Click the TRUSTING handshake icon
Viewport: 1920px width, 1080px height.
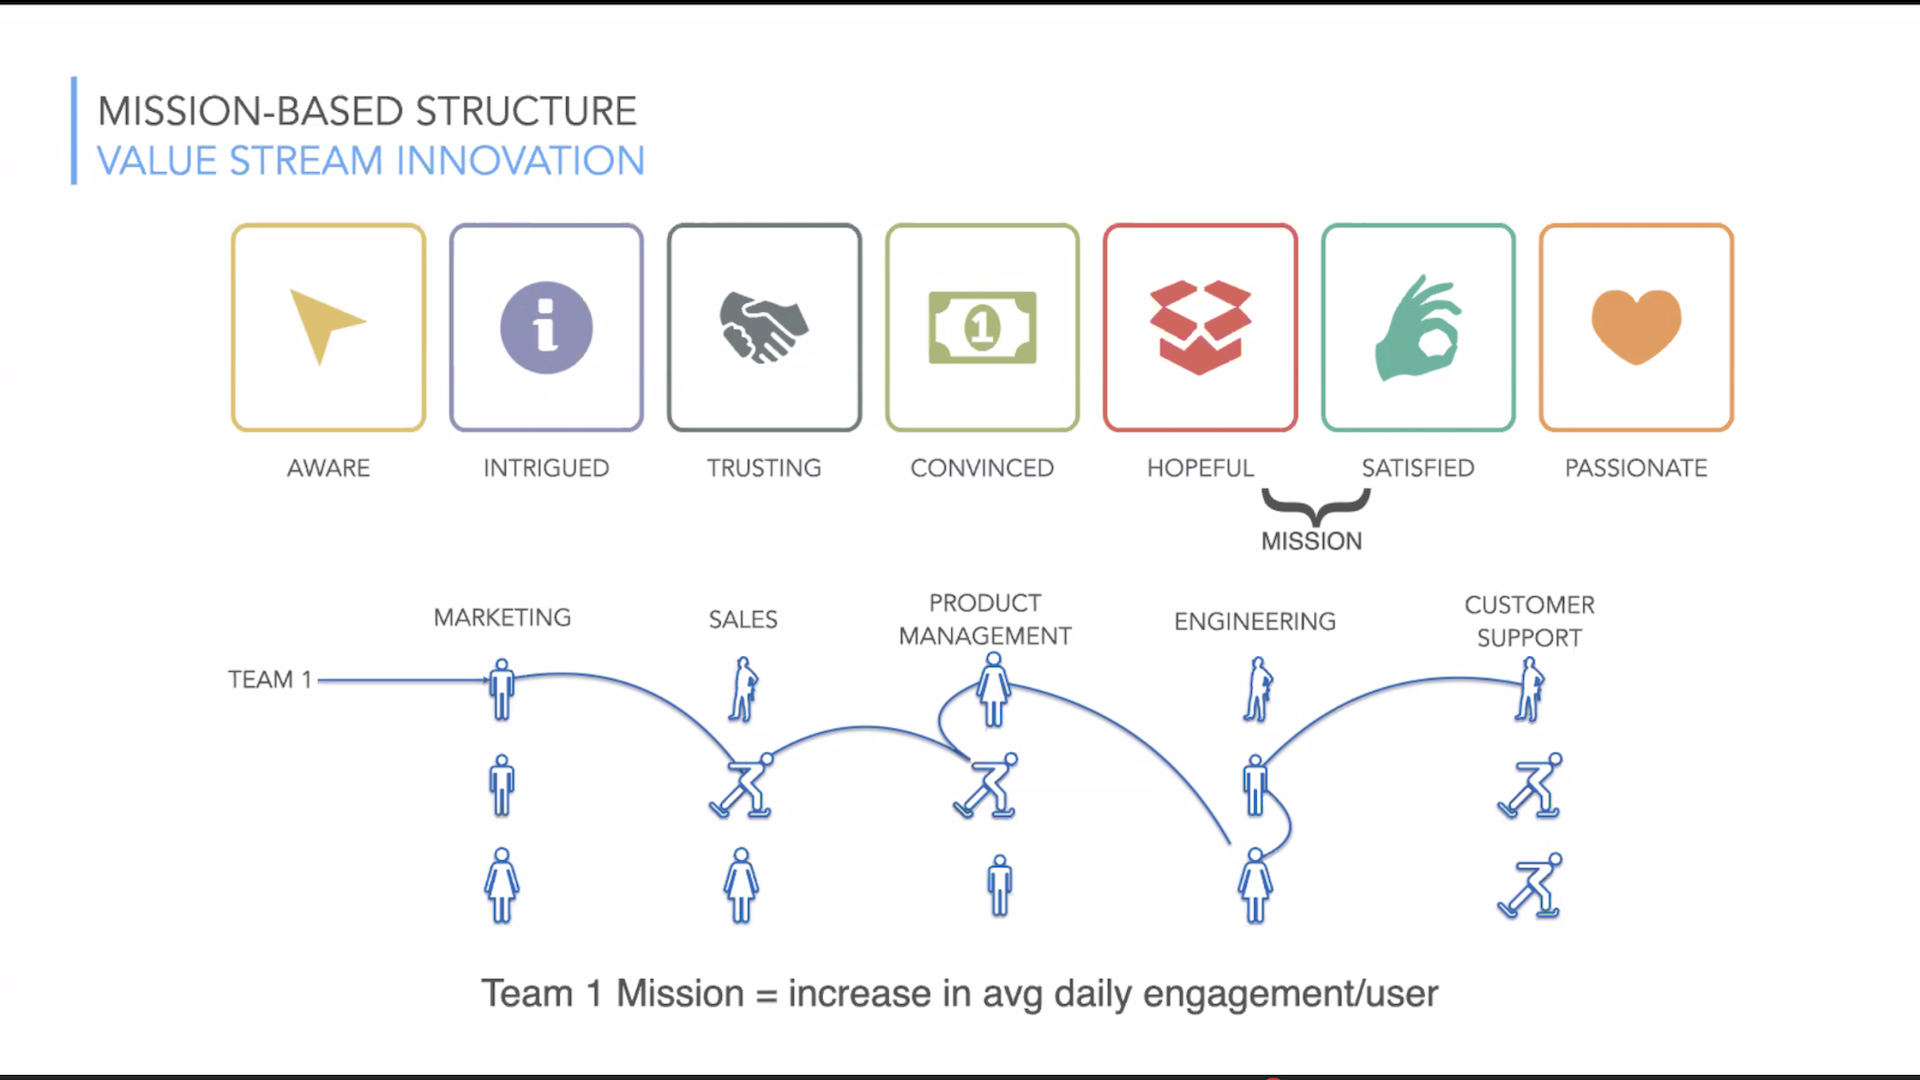tap(764, 326)
